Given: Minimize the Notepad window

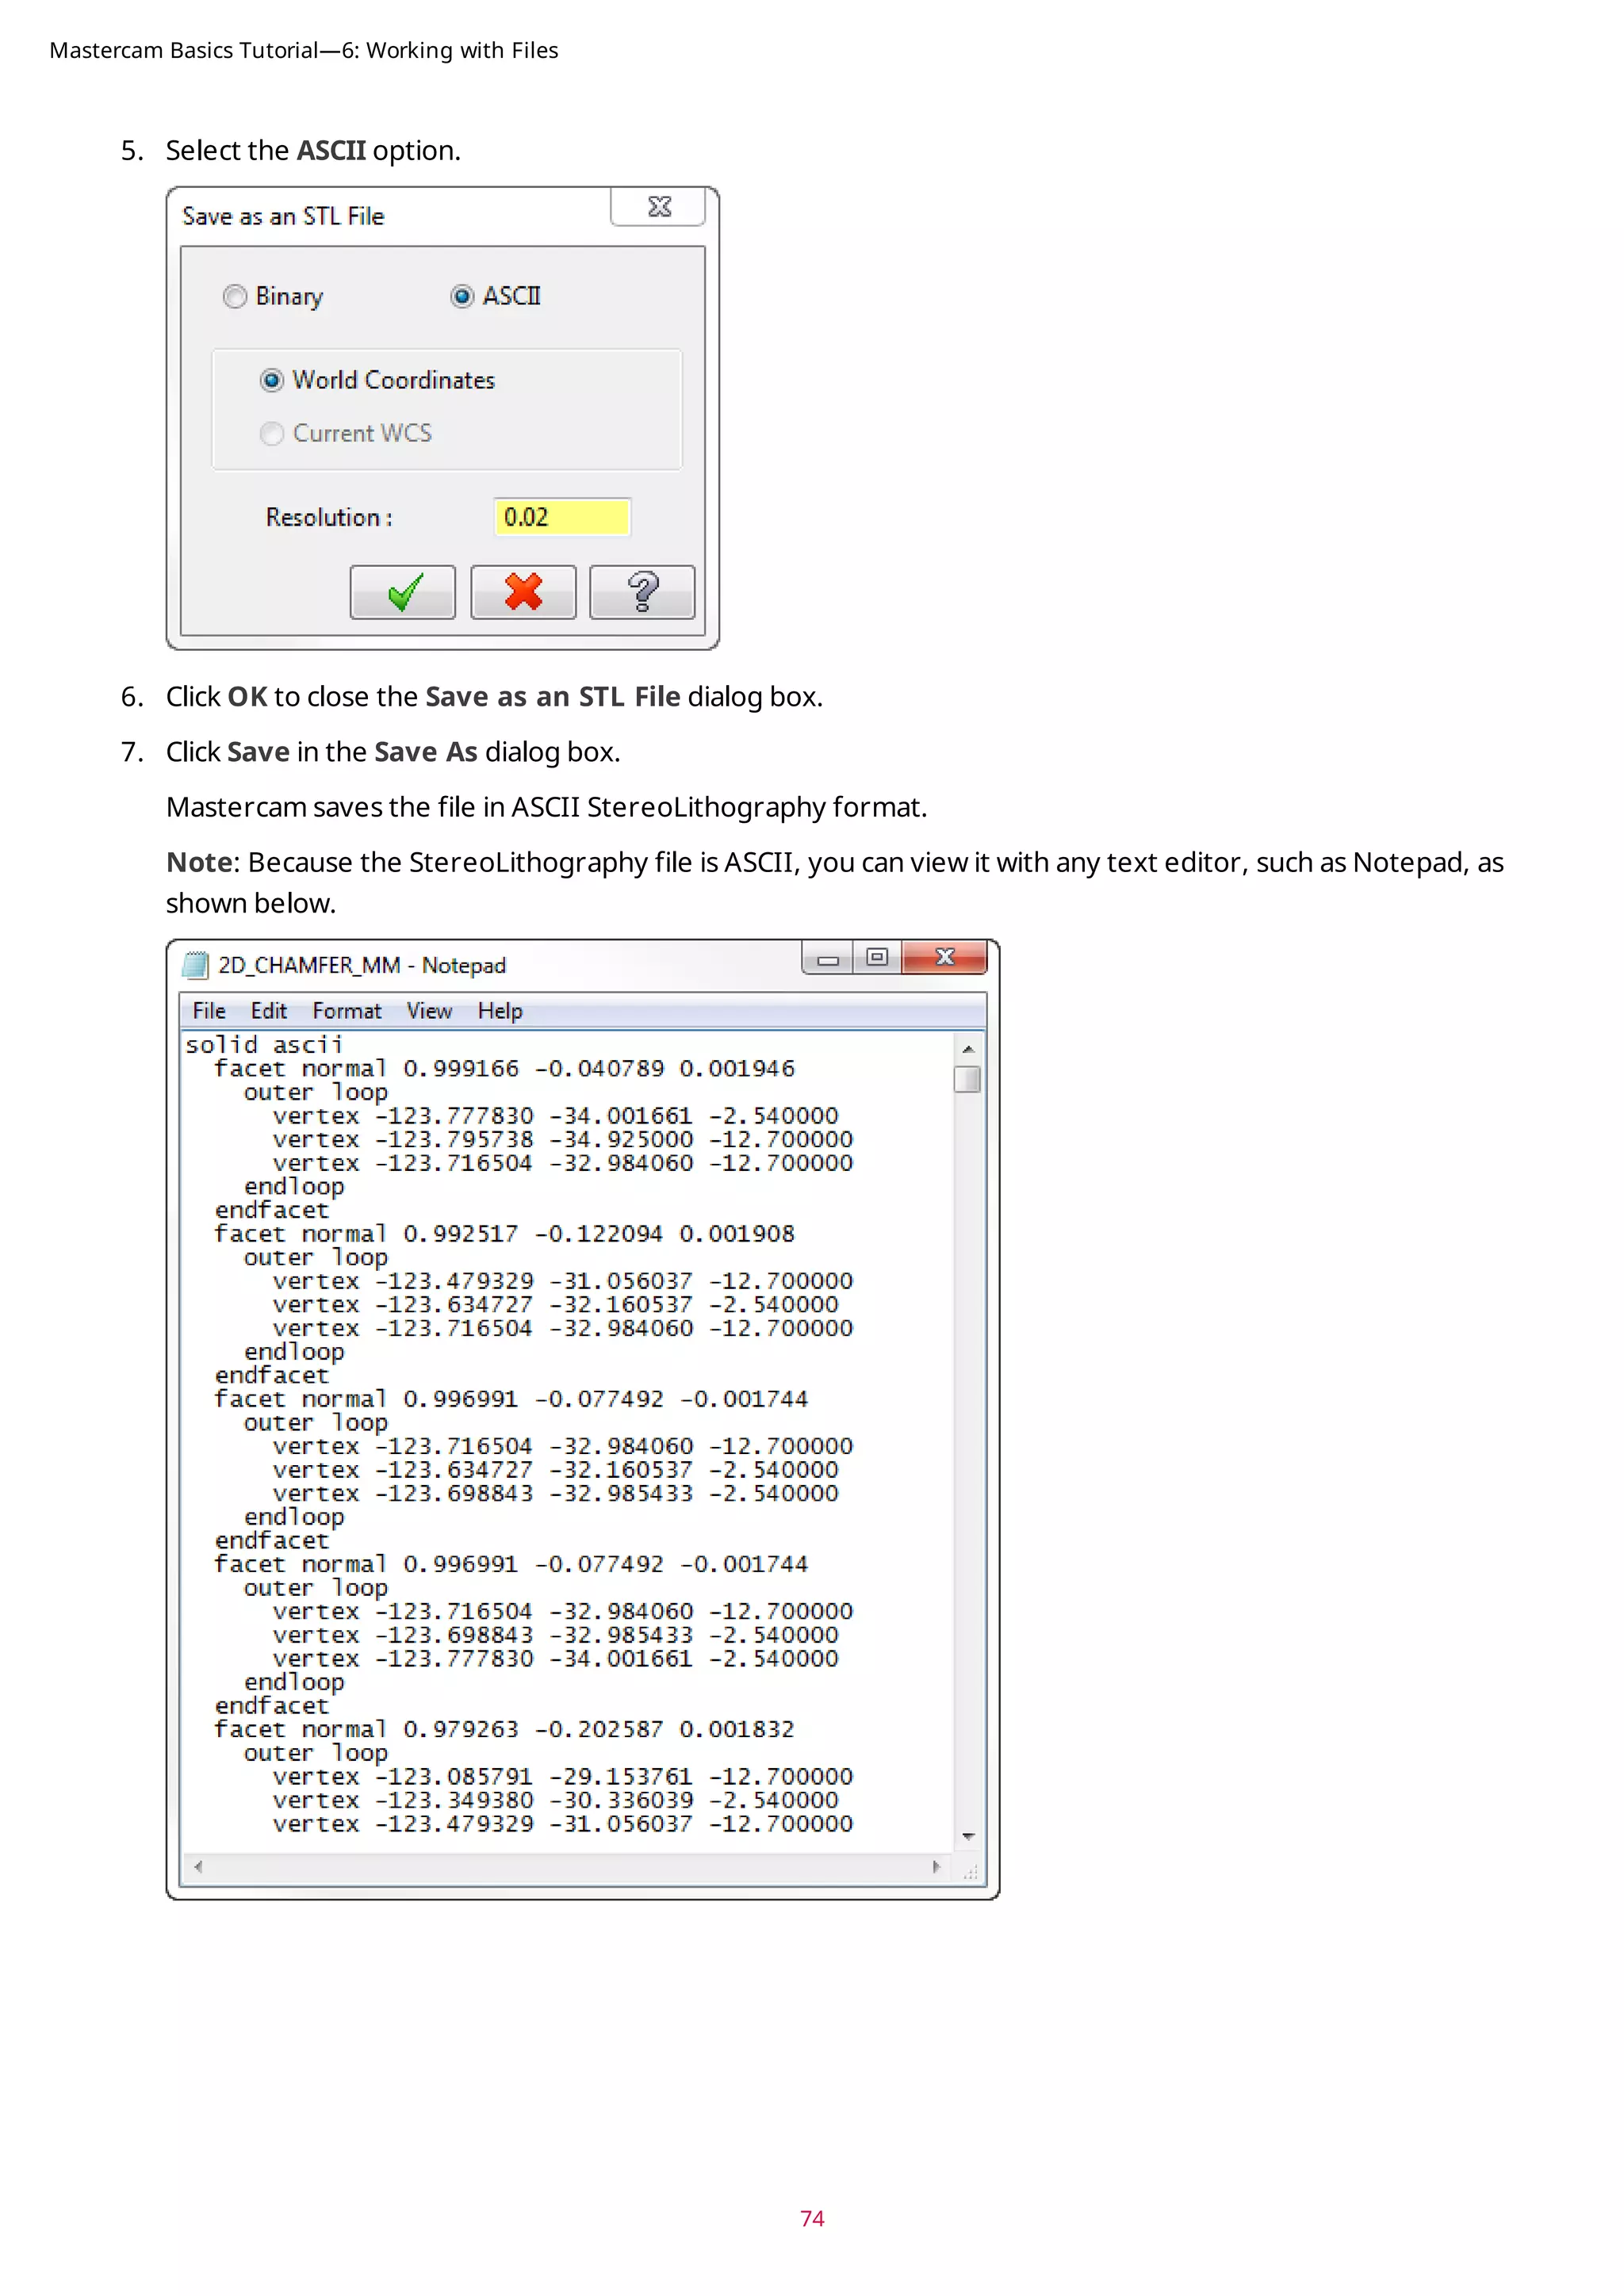Looking at the screenshot, I should tap(828, 958).
